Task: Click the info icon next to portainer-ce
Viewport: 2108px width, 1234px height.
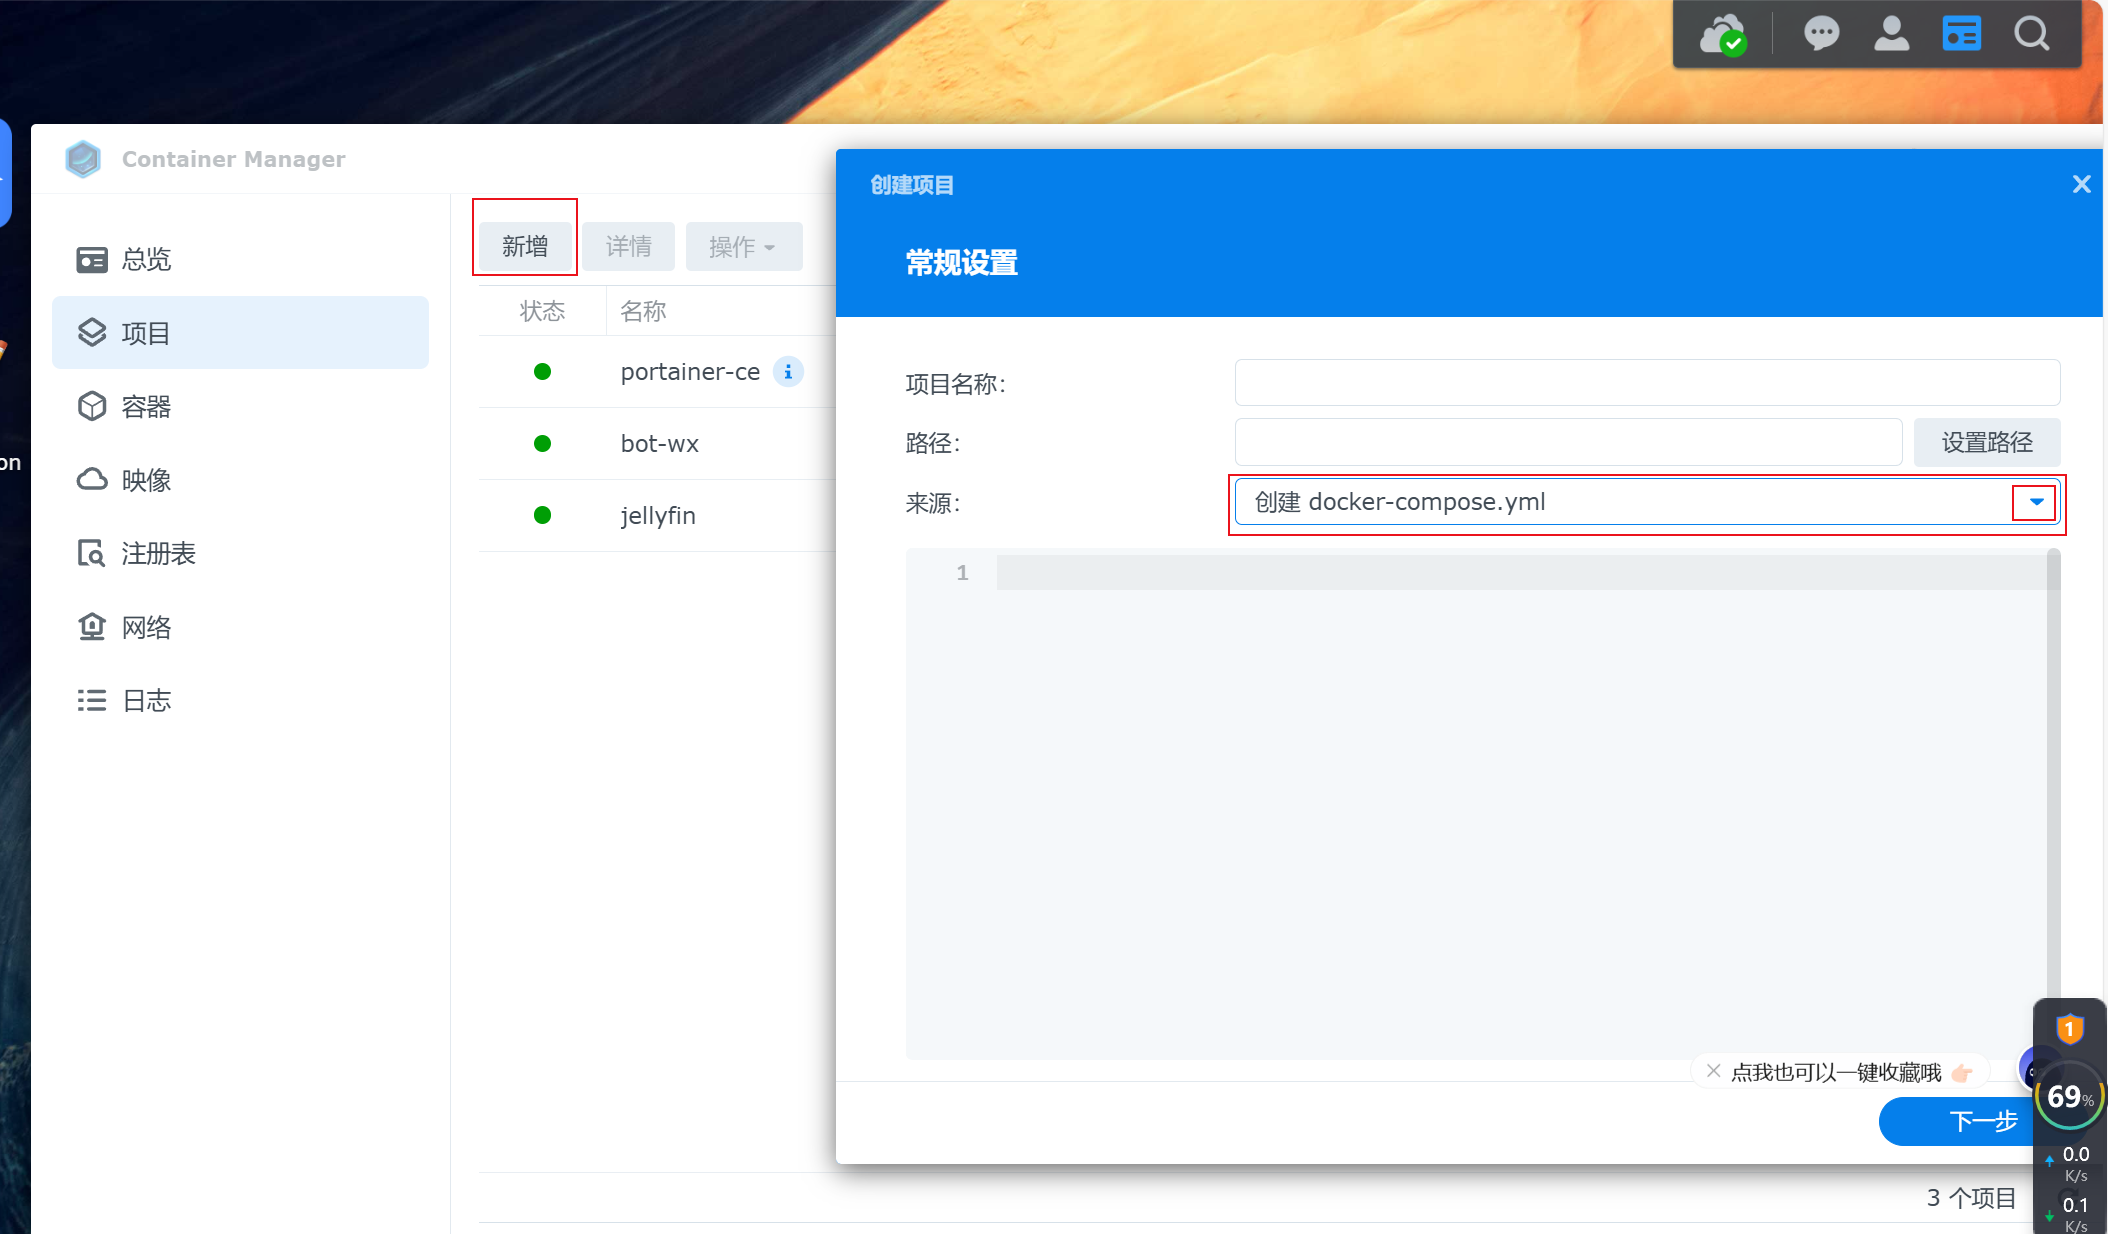Action: tap(788, 372)
